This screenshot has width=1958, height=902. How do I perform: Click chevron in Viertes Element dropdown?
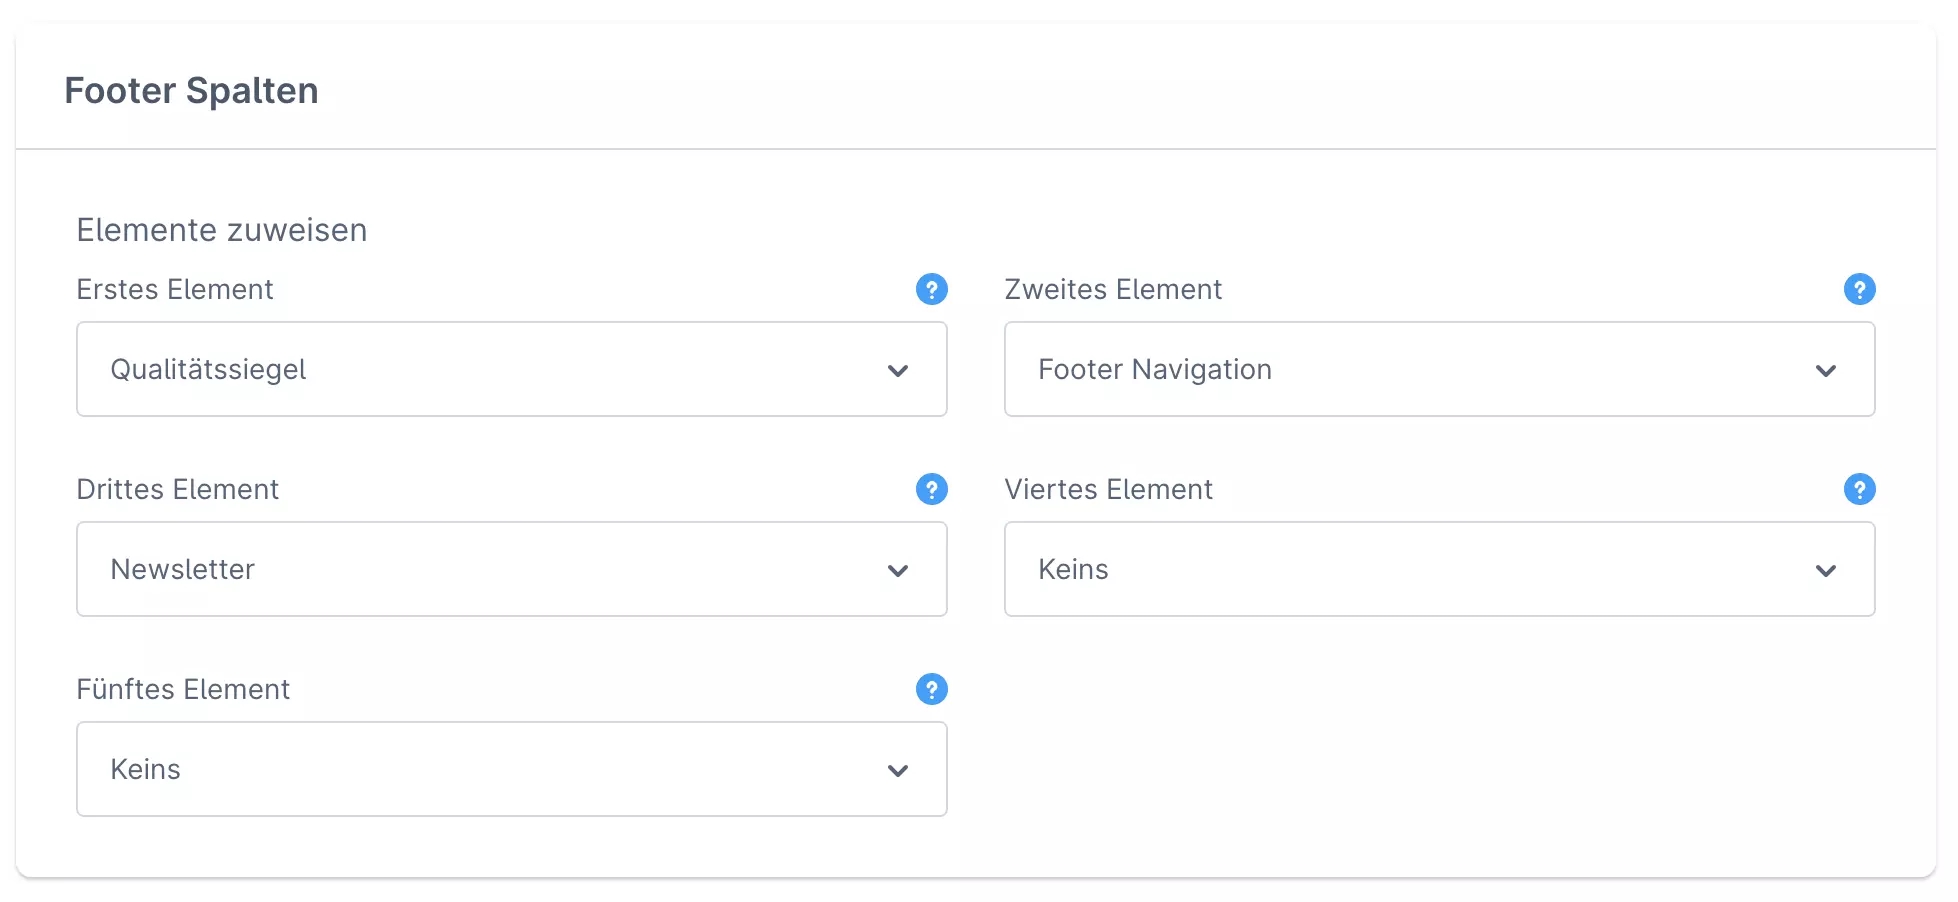click(x=1826, y=570)
